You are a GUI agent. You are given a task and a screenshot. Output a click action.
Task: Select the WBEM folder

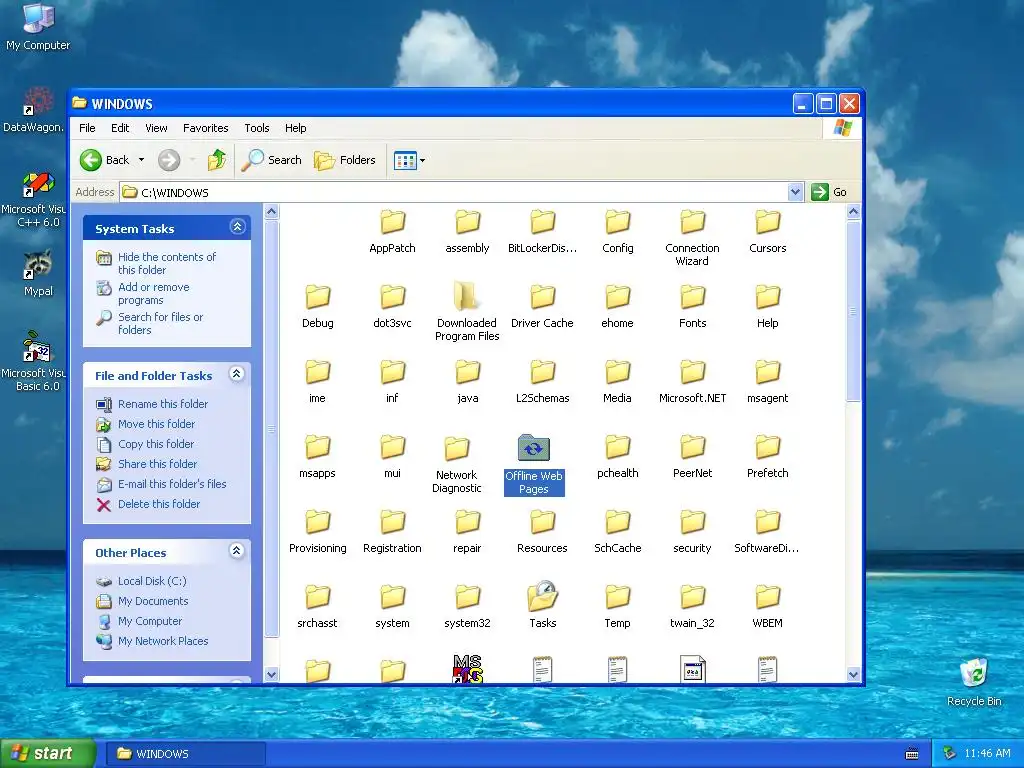(x=767, y=605)
